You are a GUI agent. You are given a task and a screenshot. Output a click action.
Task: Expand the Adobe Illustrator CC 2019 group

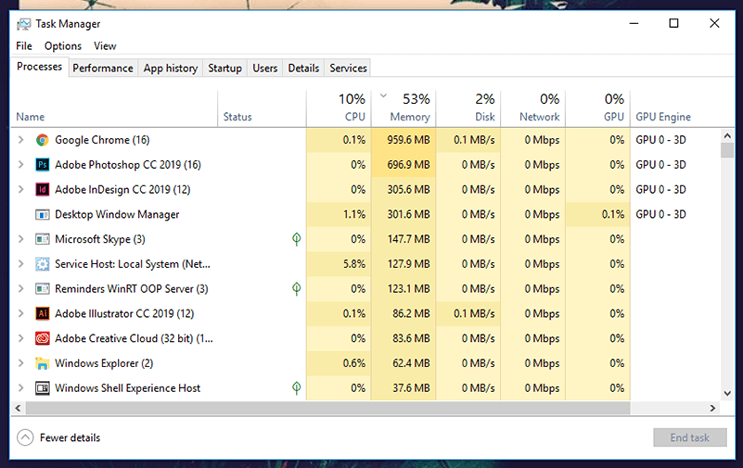[x=21, y=313]
